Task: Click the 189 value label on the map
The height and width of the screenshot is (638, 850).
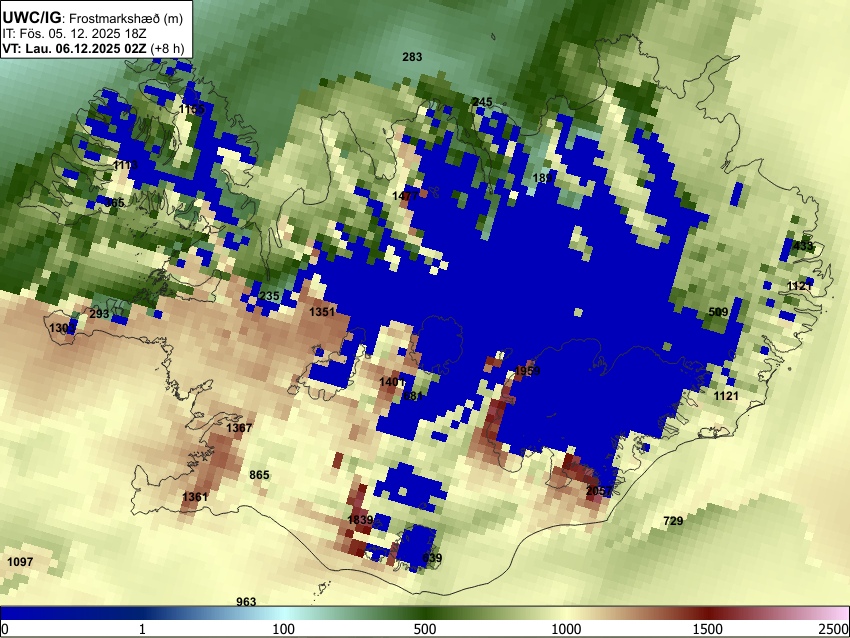Action: click(x=542, y=178)
